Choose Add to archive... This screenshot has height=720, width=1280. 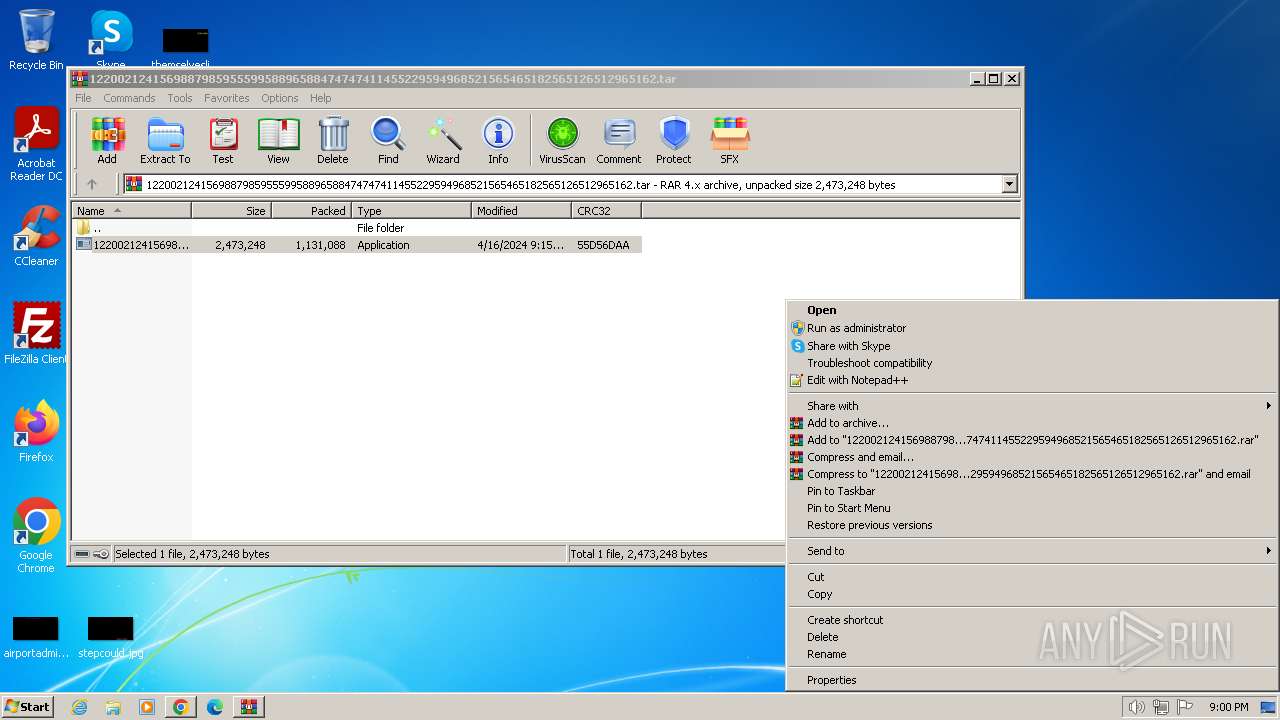coord(1032,423)
